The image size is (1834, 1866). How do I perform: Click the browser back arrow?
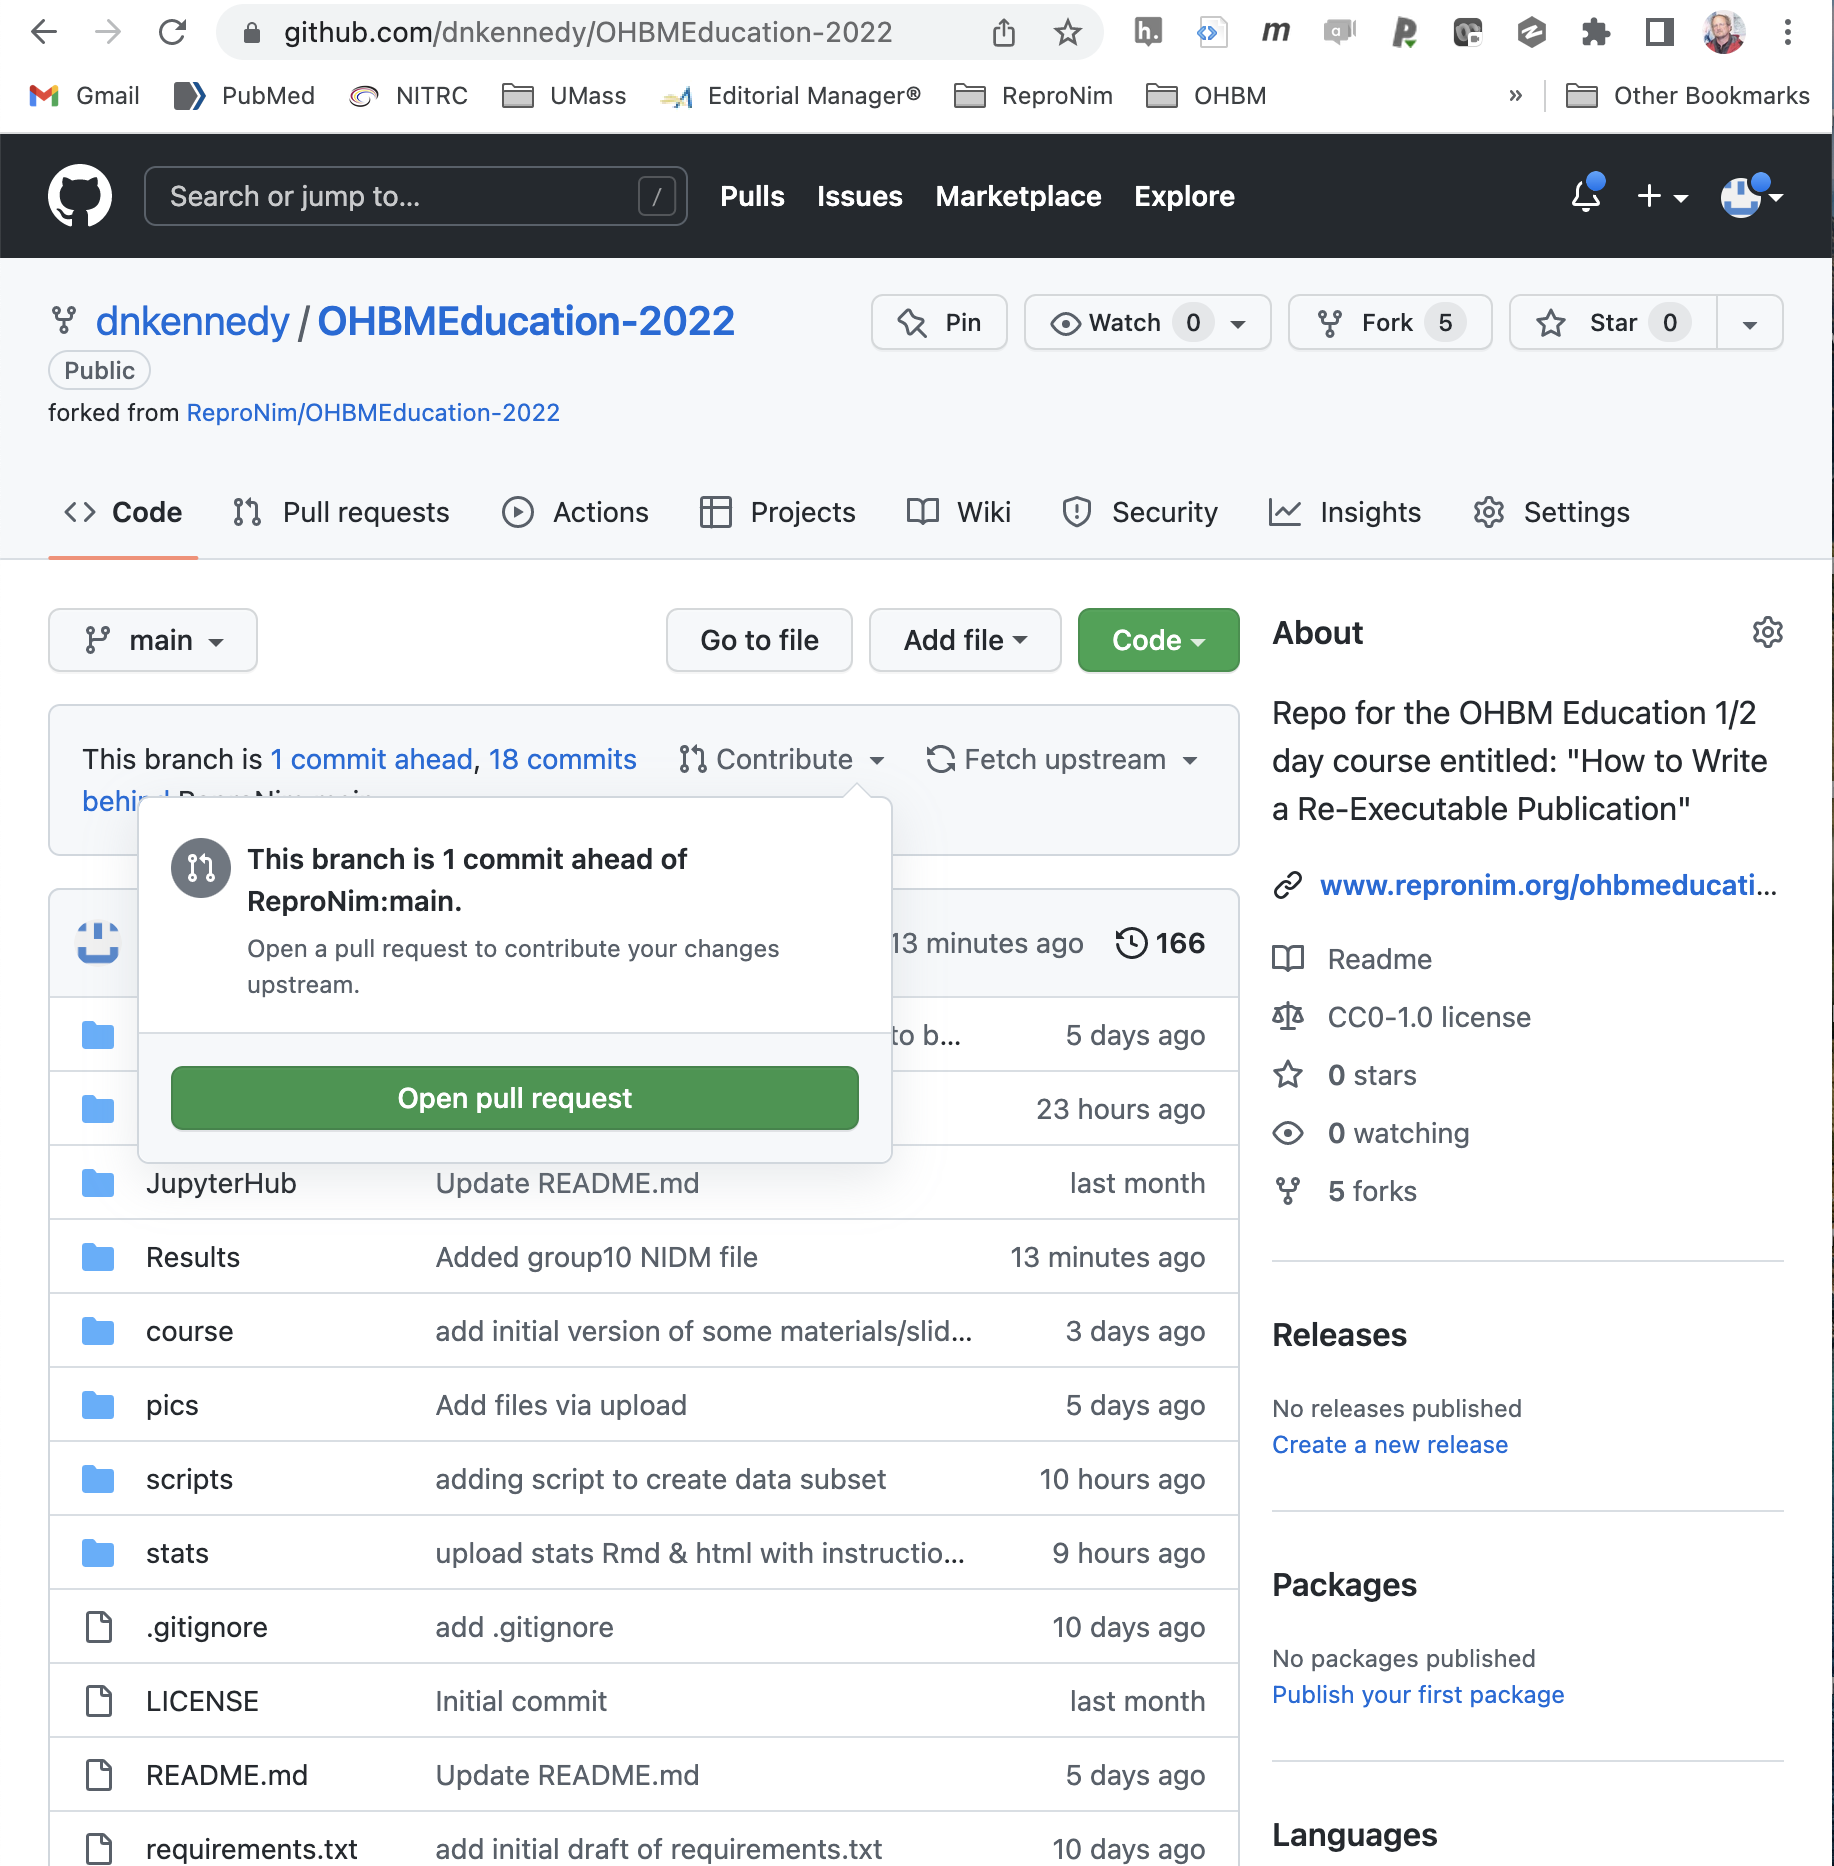point(44,33)
